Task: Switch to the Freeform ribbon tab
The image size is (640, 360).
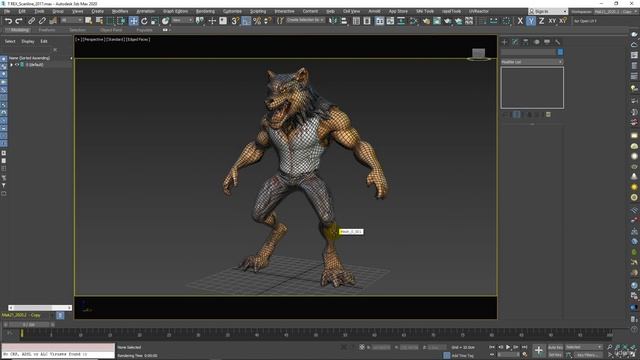Action: pyautogui.click(x=47, y=30)
